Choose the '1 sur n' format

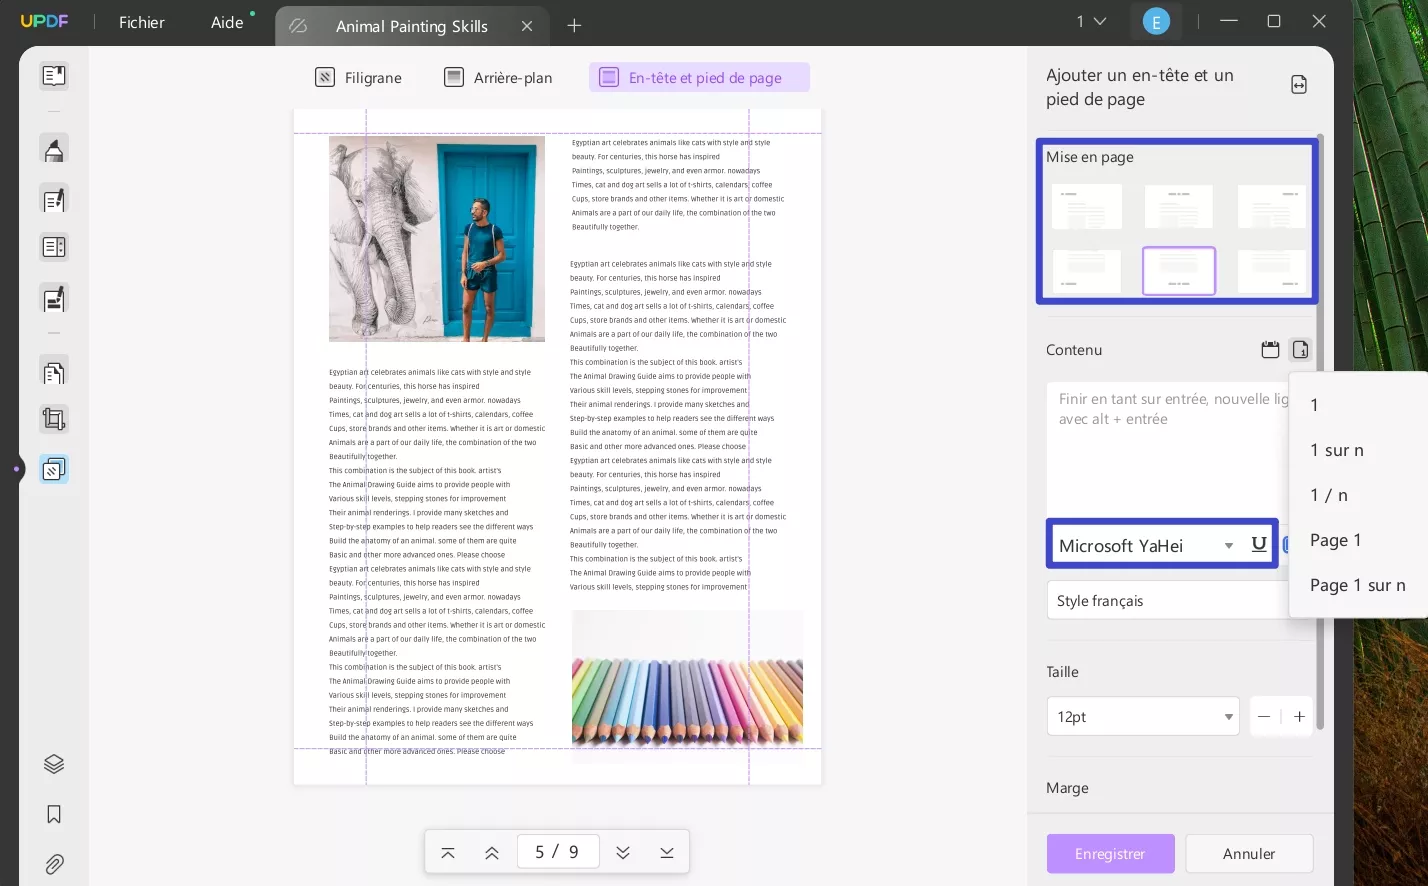(x=1337, y=450)
